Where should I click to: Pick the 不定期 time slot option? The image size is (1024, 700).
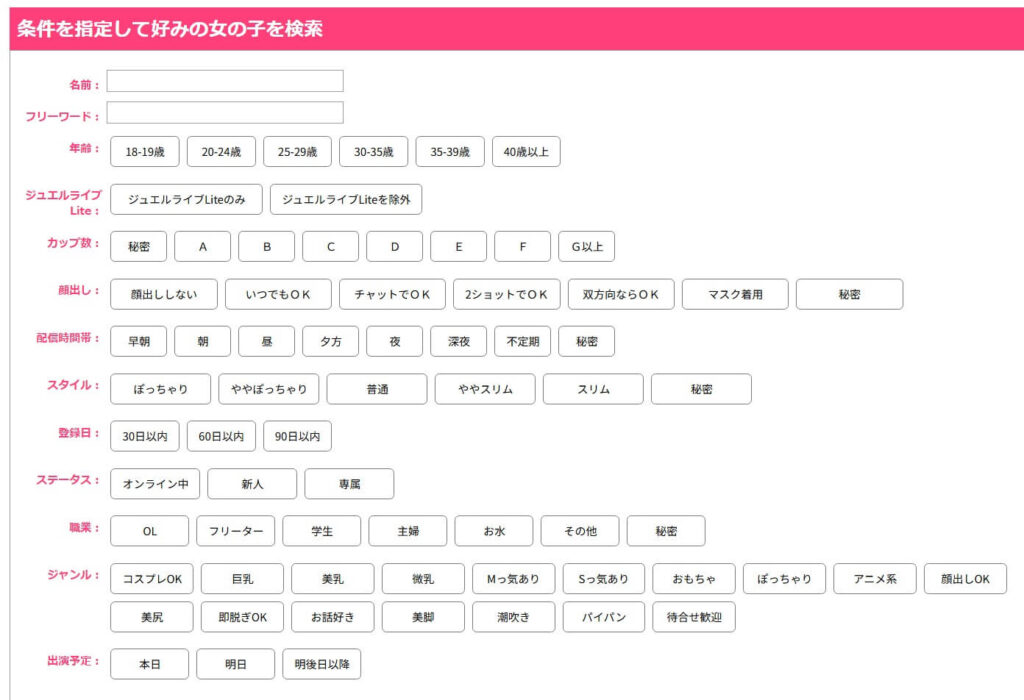[x=522, y=342]
